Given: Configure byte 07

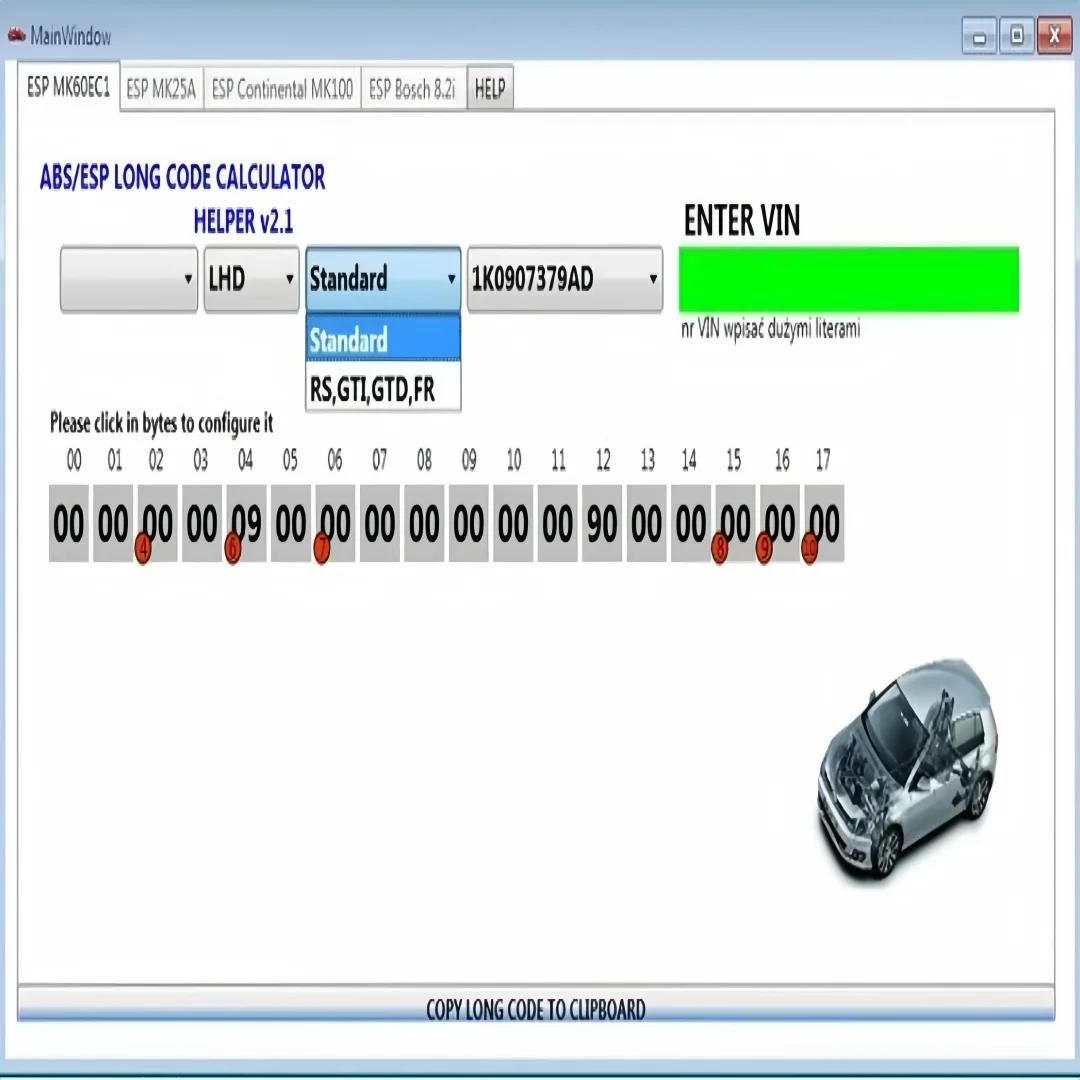Looking at the screenshot, I should point(380,523).
